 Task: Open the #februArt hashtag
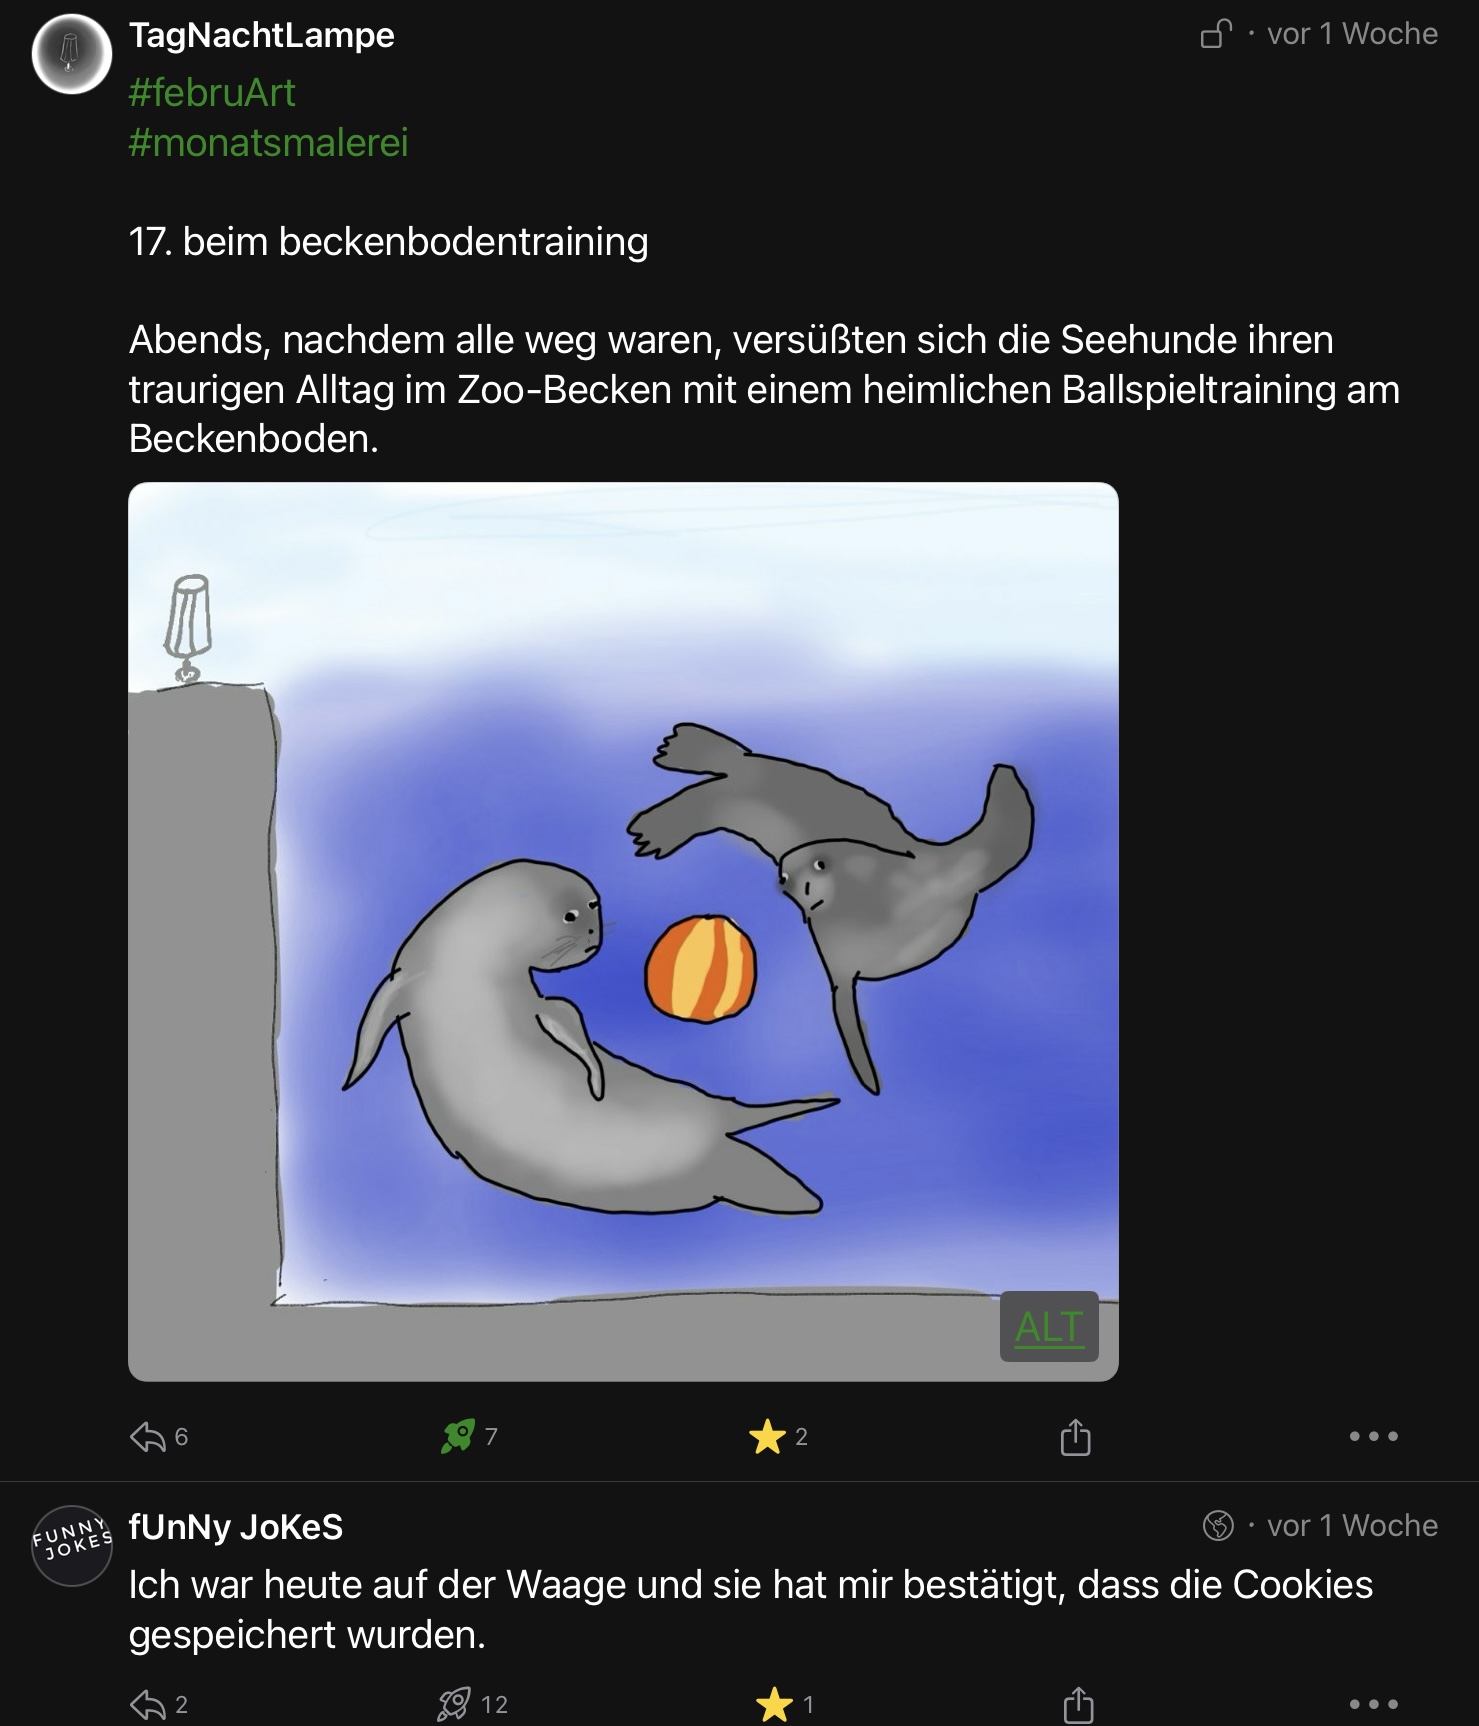(x=212, y=93)
